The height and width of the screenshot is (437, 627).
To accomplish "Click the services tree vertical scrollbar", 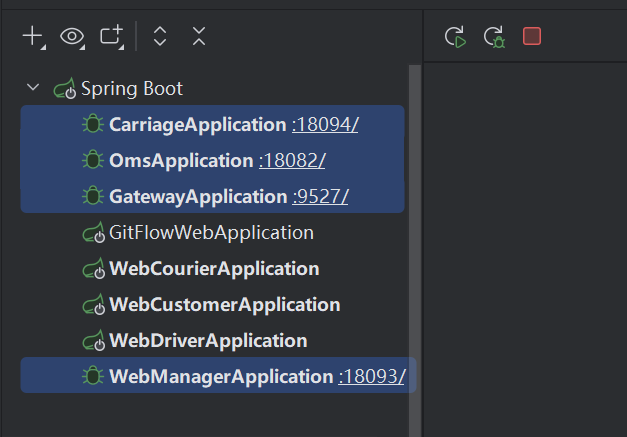I will [415, 251].
